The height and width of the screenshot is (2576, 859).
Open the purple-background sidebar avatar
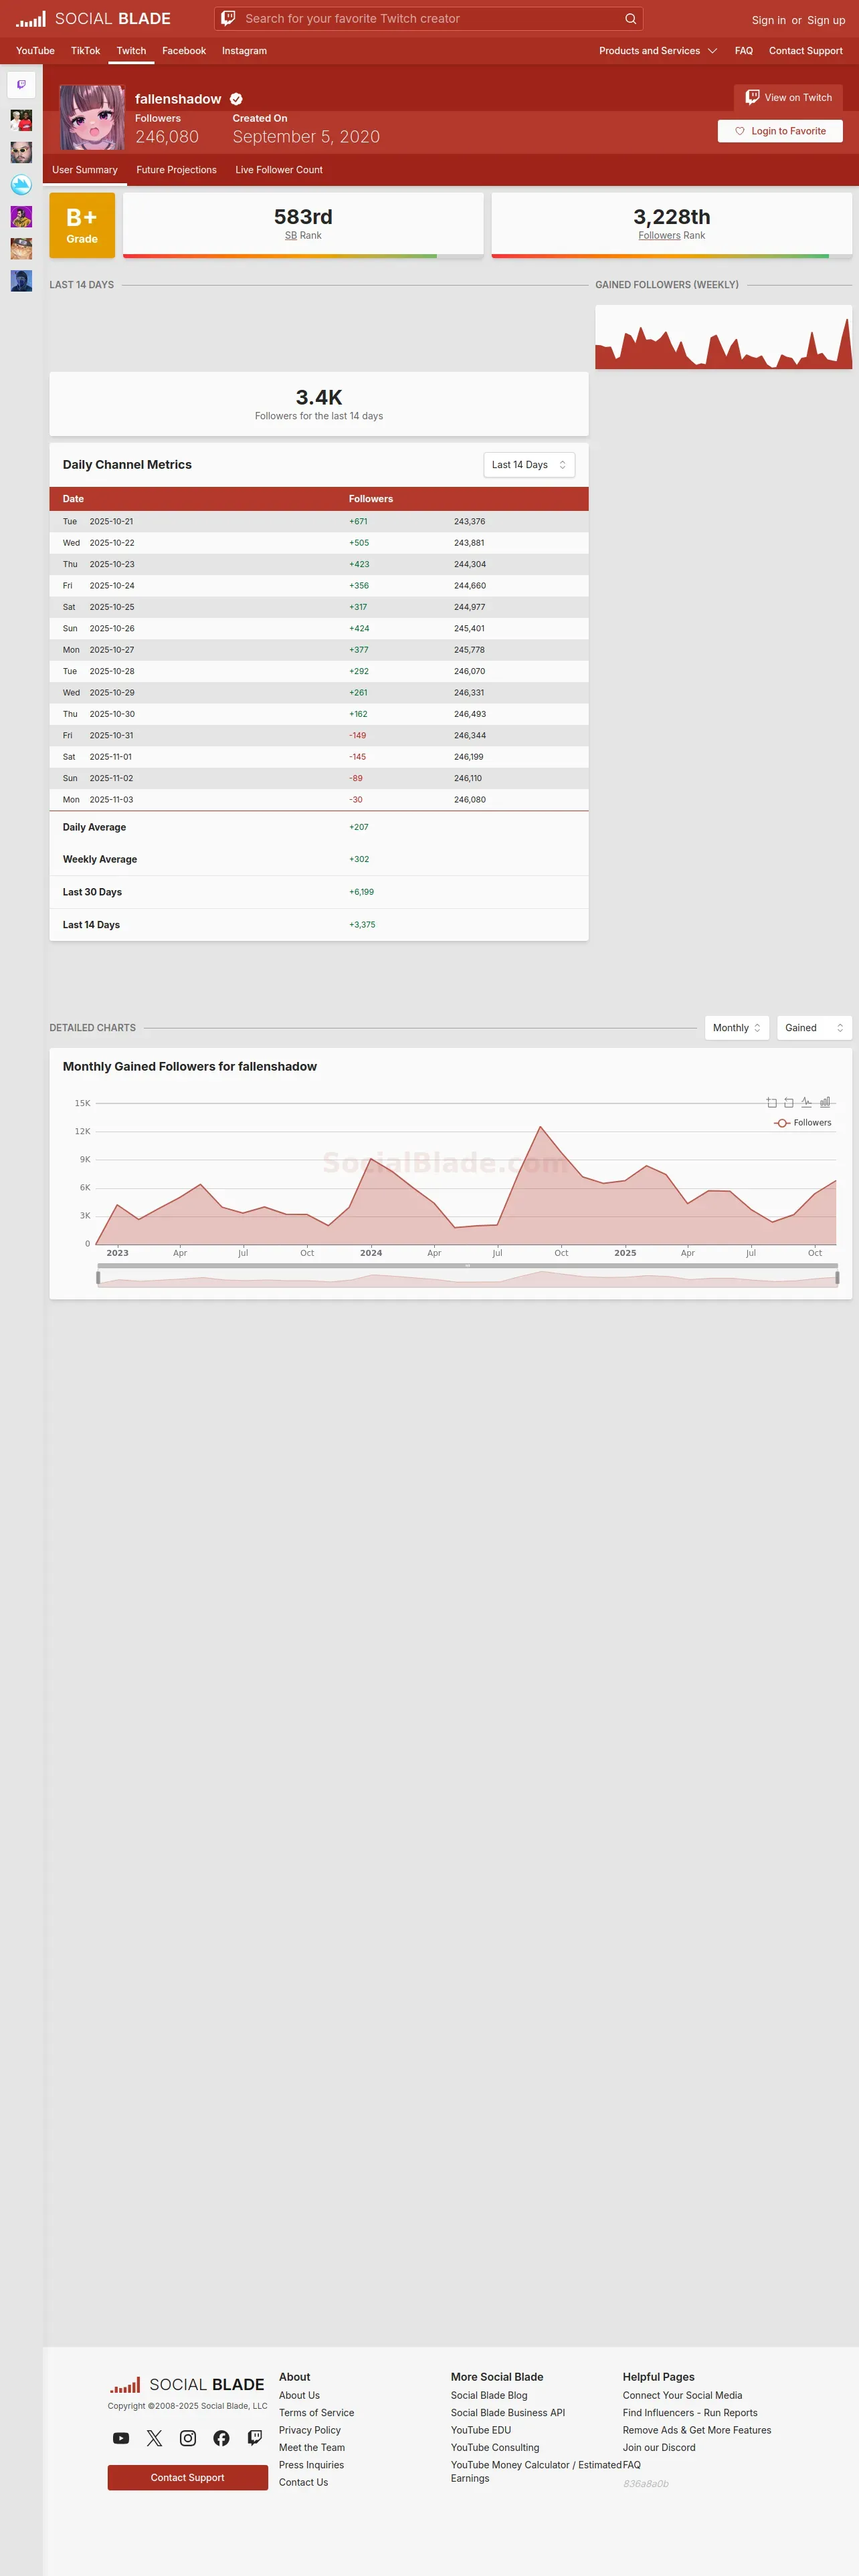coord(21,216)
